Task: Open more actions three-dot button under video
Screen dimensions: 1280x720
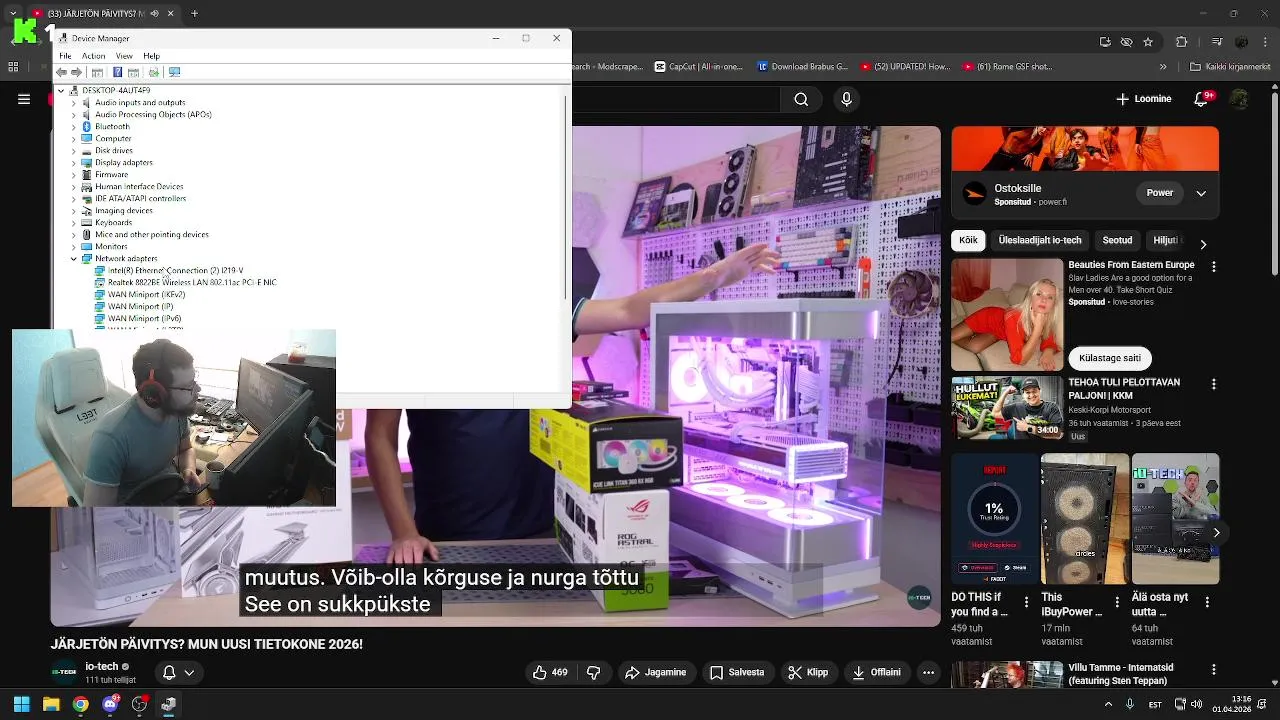Action: coord(929,672)
